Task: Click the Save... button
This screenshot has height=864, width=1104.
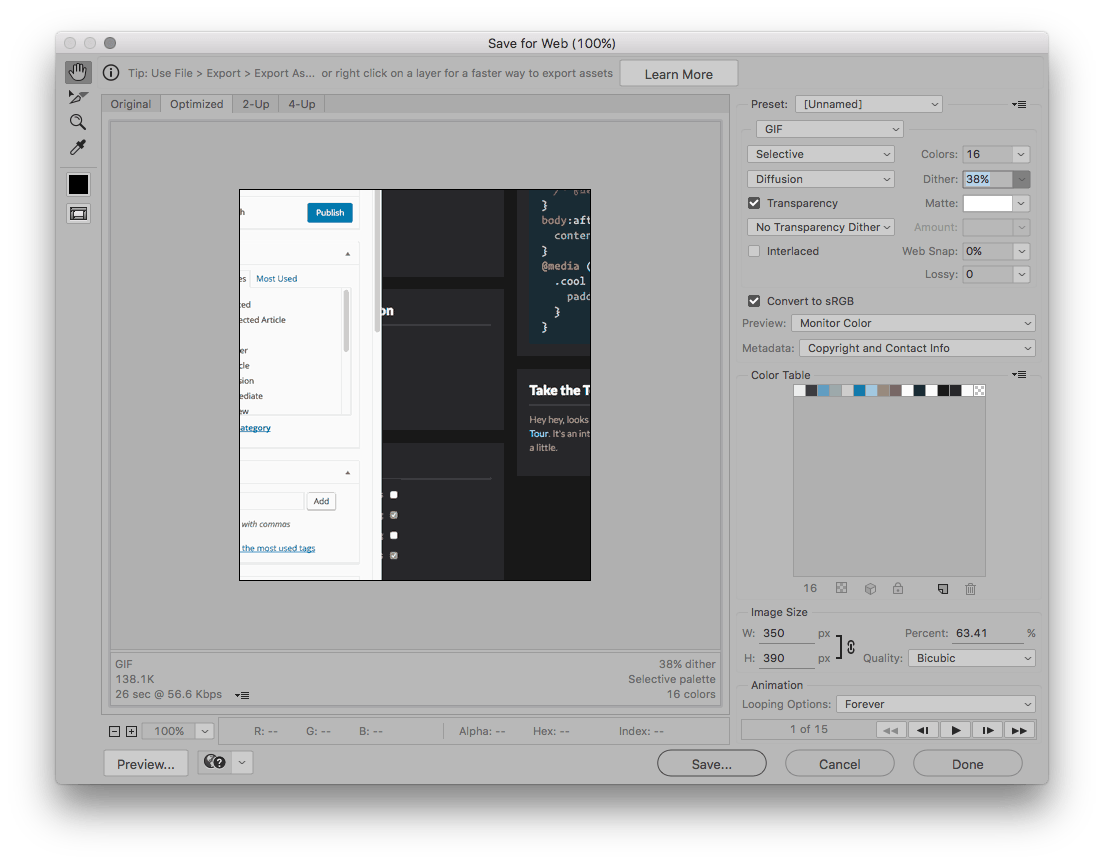Action: (712, 764)
